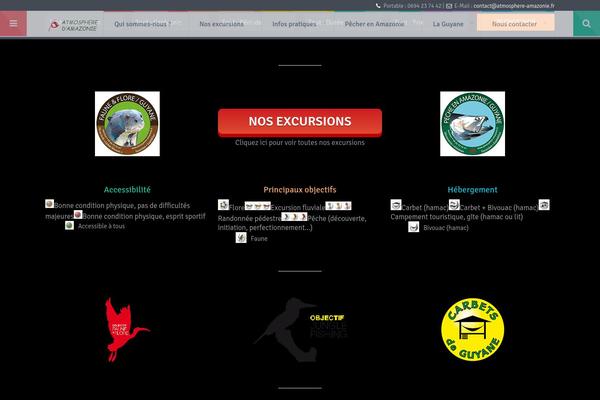Click the 'Accessible à tous' text
600x400 pixels.
click(x=101, y=226)
